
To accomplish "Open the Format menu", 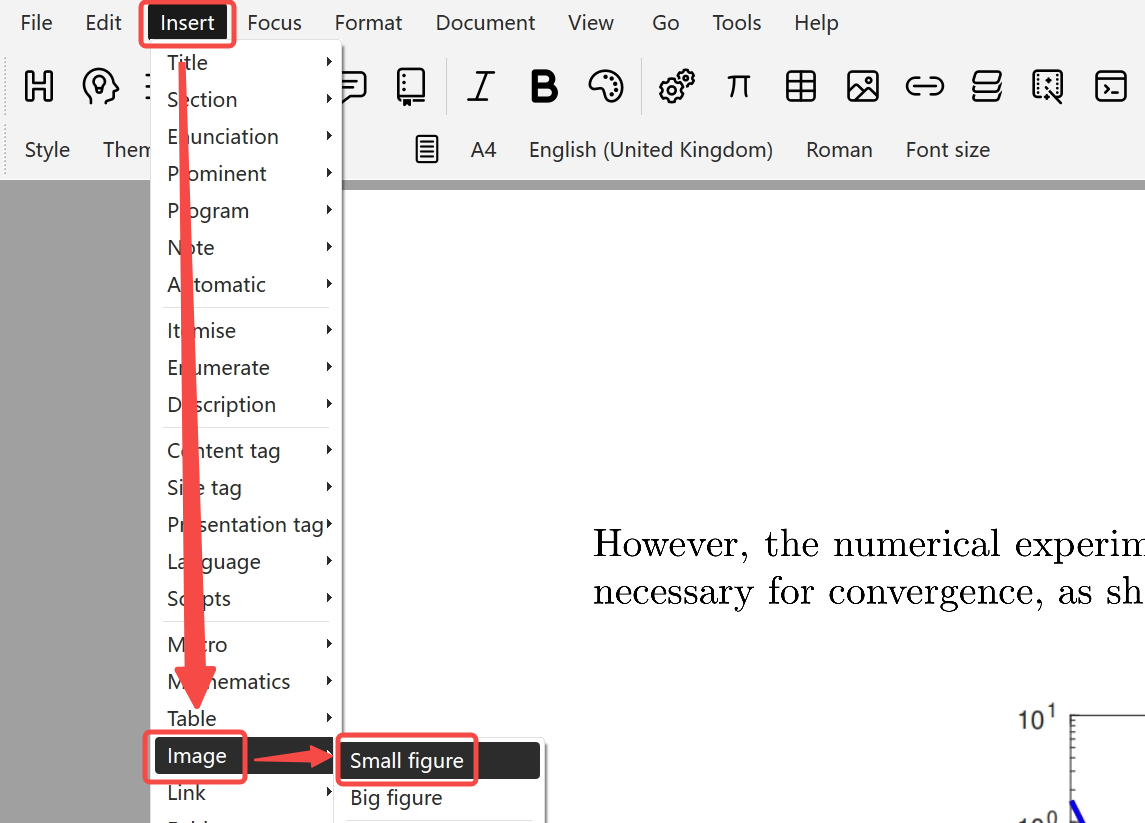I will (369, 23).
